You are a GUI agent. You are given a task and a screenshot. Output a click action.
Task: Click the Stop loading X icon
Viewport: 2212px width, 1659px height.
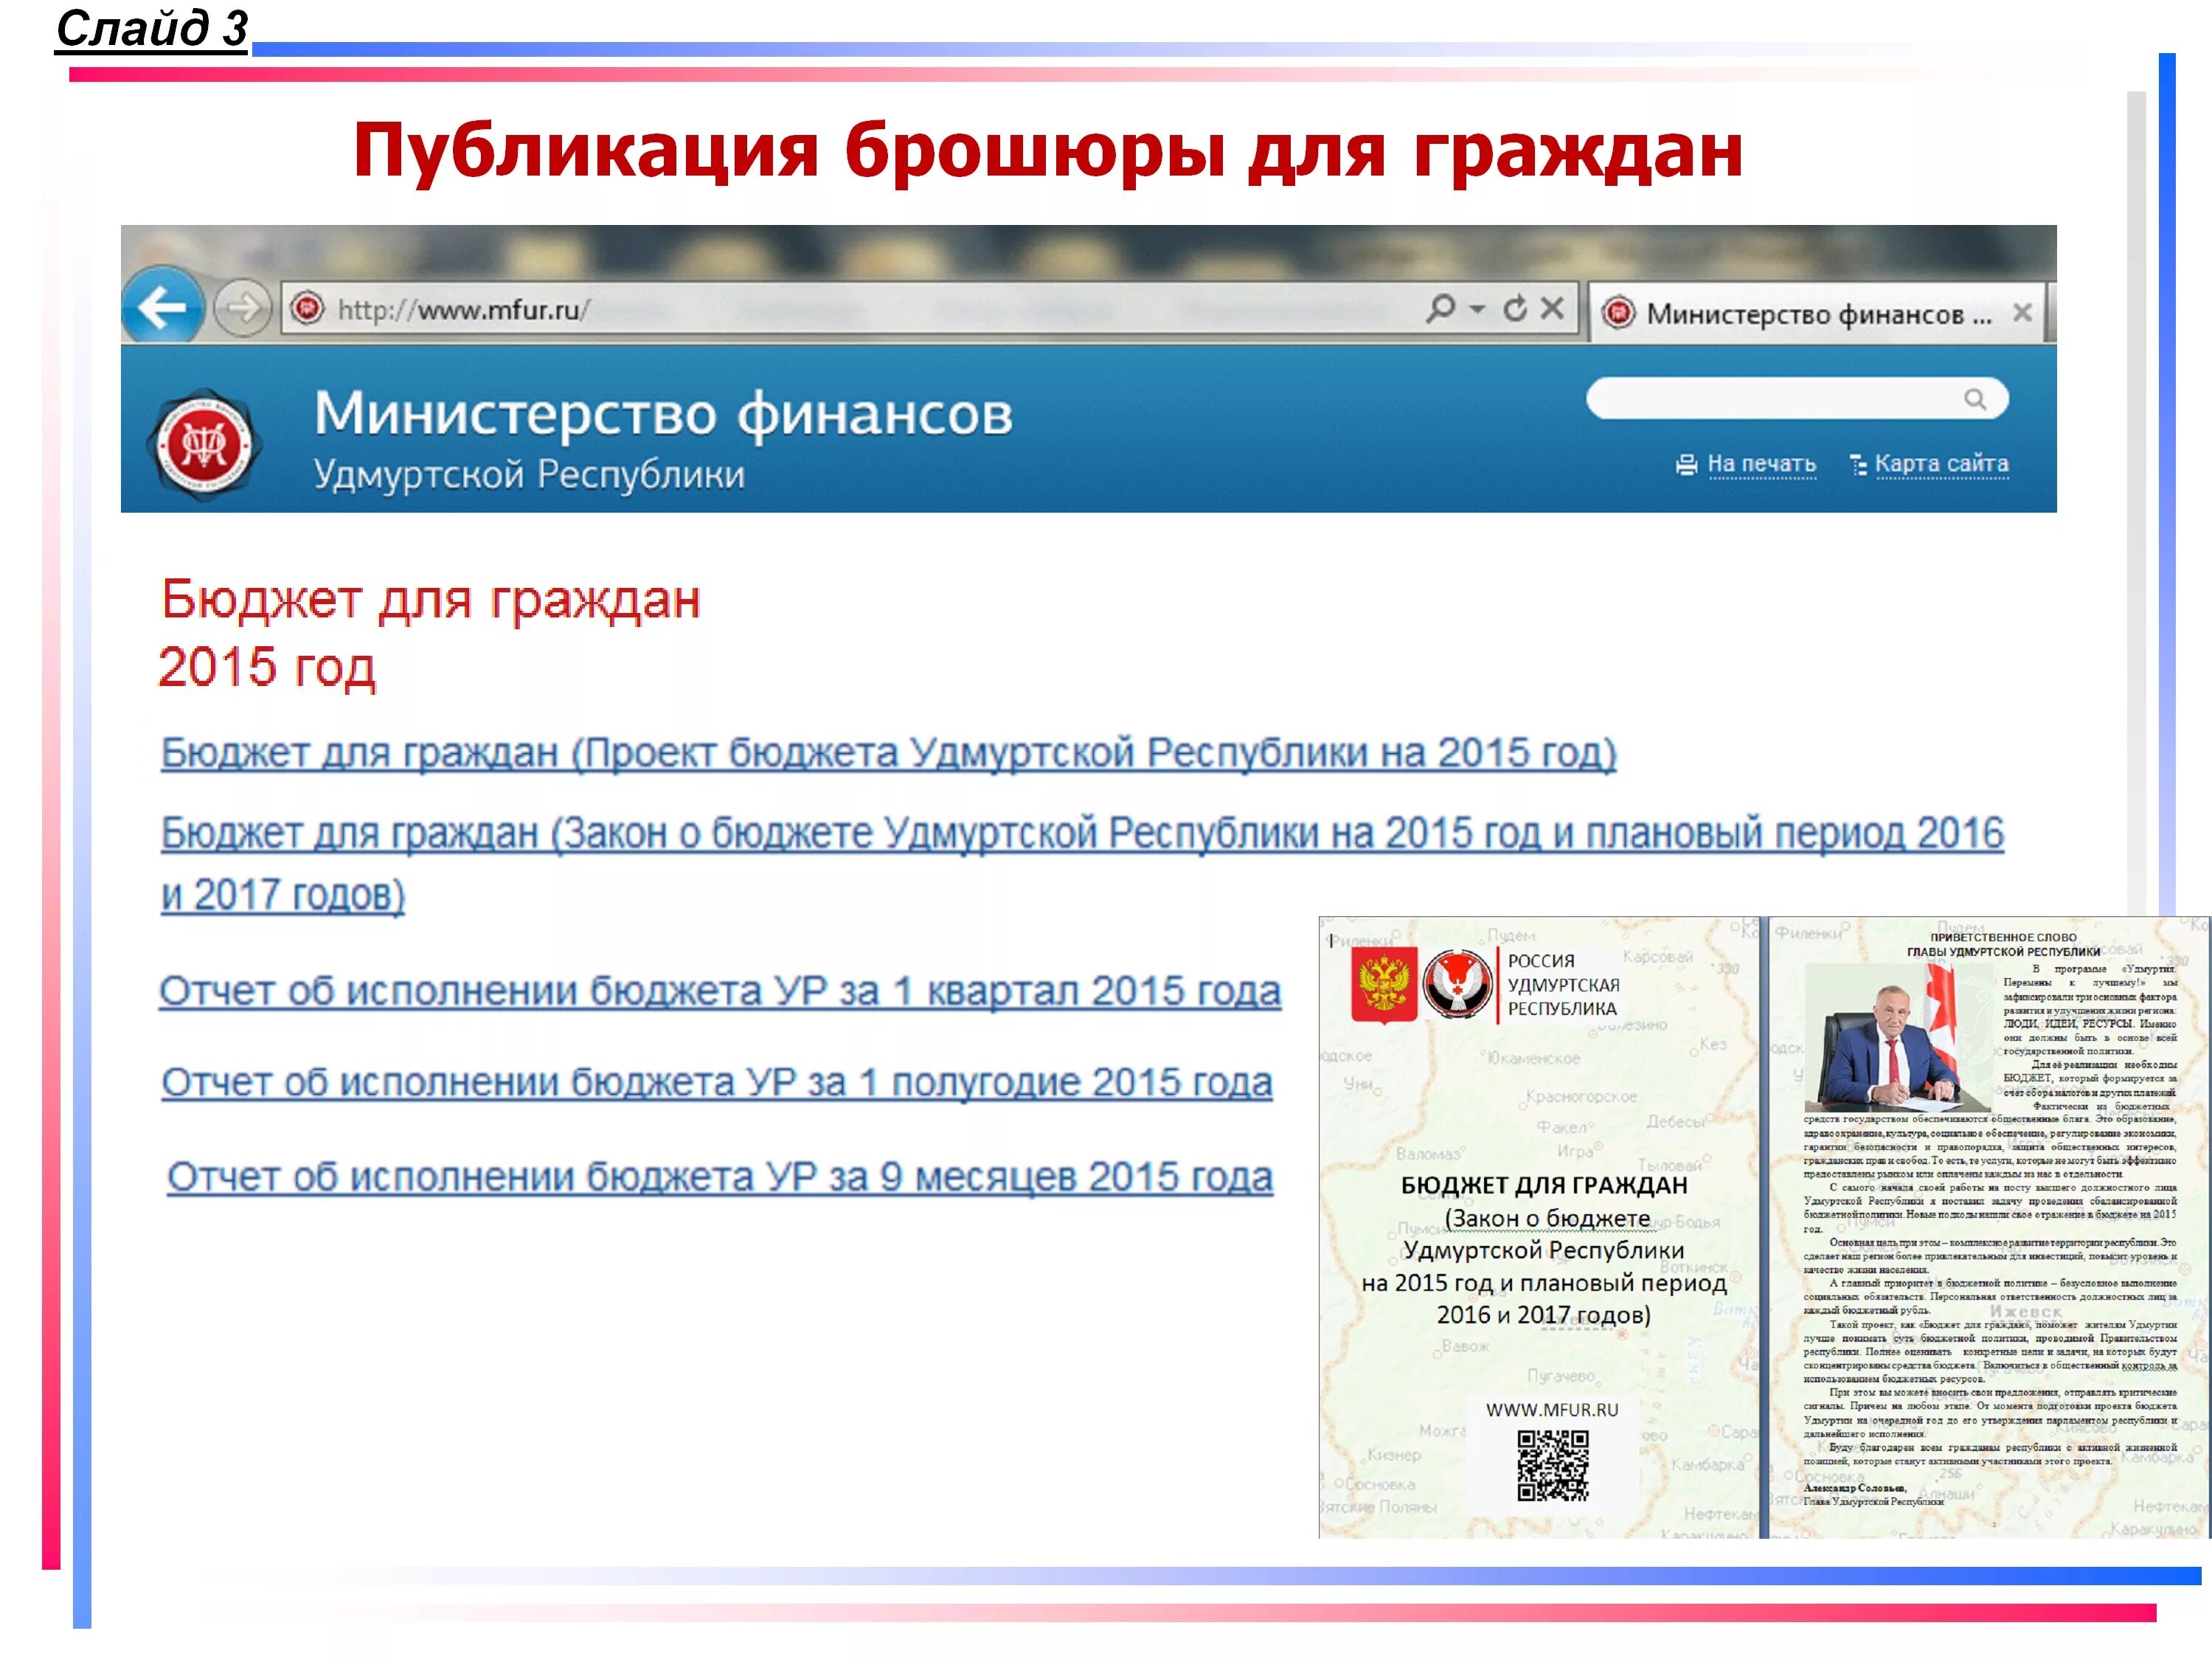click(x=1552, y=308)
